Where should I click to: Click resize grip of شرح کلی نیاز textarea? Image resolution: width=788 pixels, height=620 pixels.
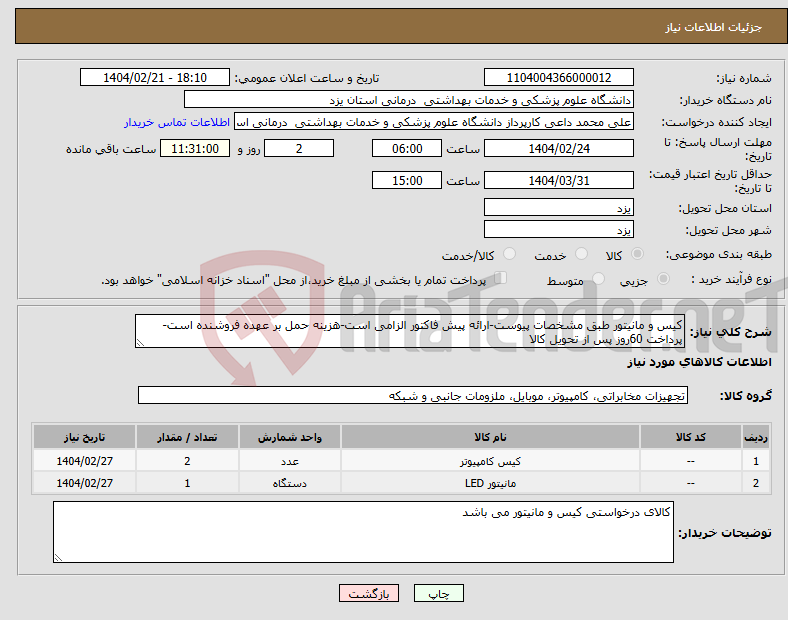click(140, 343)
